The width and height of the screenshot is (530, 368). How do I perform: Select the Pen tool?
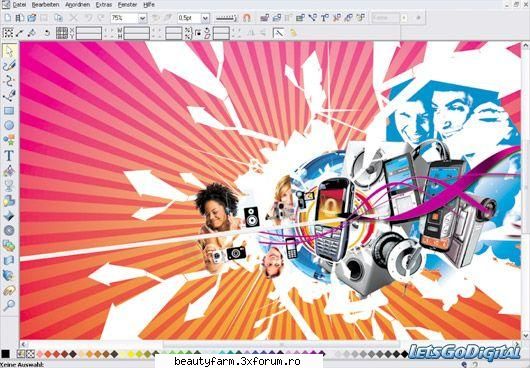[9, 96]
